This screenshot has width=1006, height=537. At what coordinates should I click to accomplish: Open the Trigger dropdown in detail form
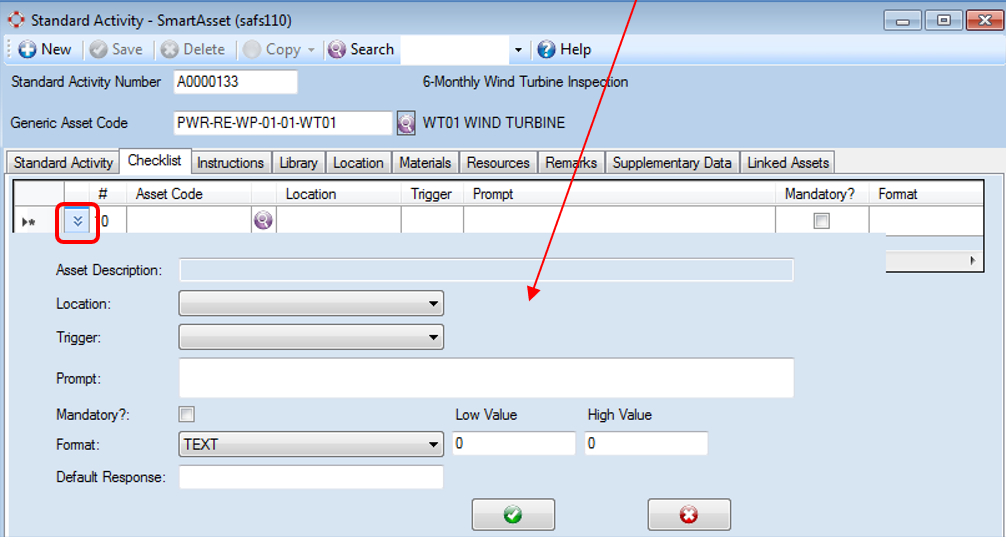point(311,337)
